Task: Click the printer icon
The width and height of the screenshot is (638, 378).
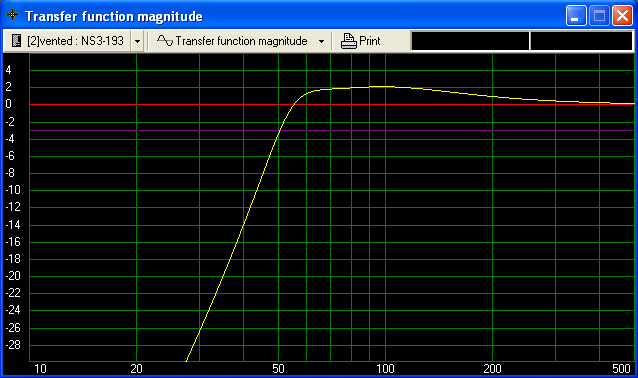Action: click(x=348, y=41)
